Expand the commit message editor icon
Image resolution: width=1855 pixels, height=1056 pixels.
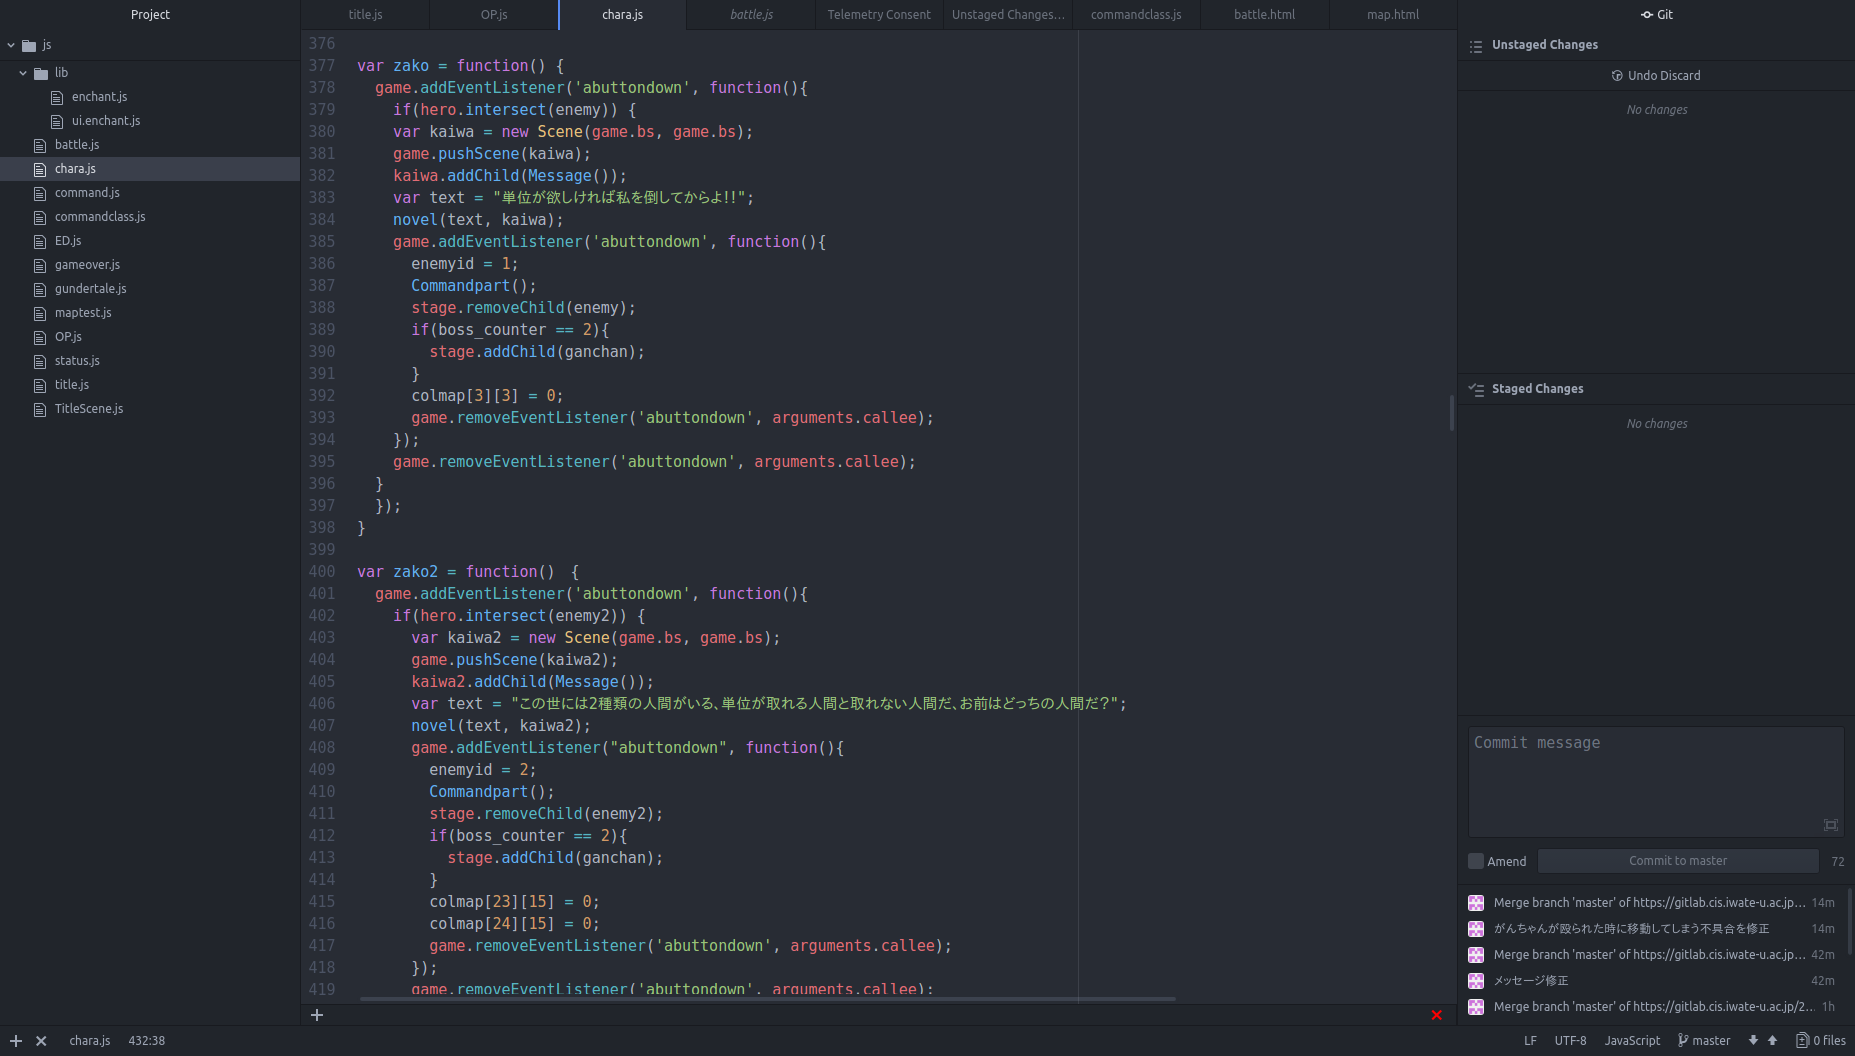coord(1831,825)
